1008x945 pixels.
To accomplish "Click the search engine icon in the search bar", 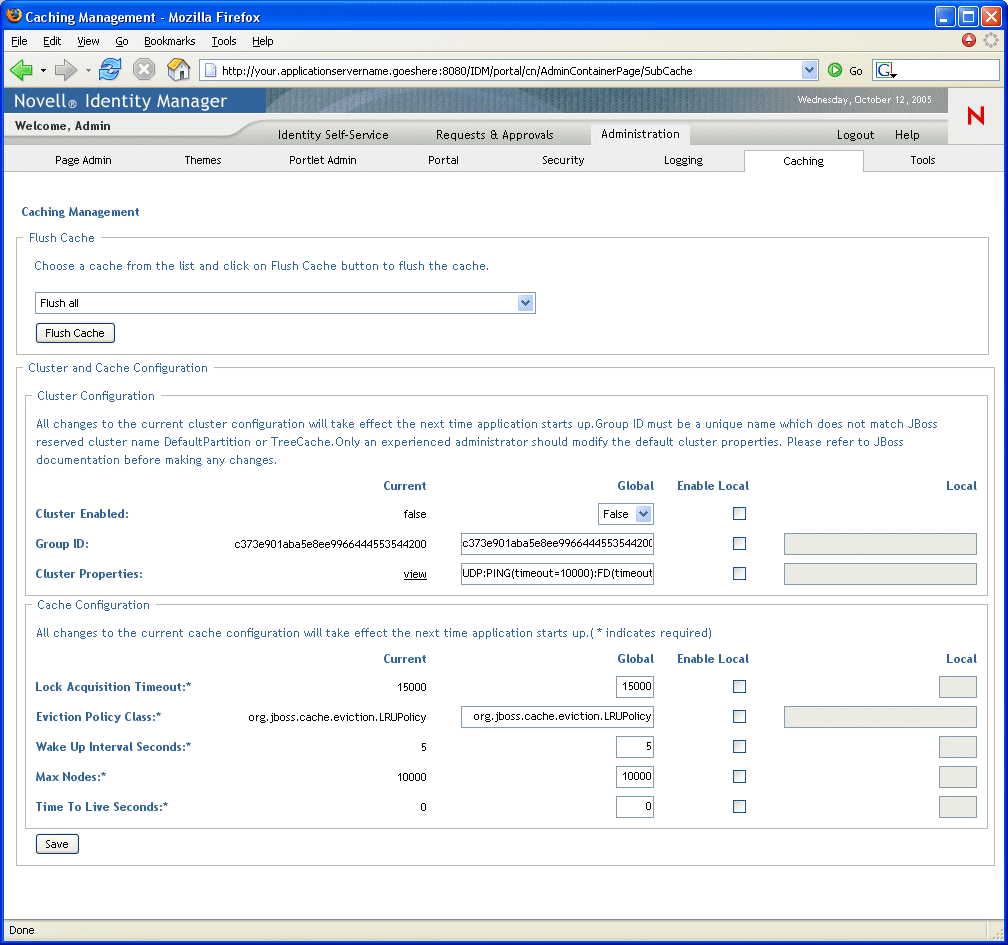I will pos(884,70).
